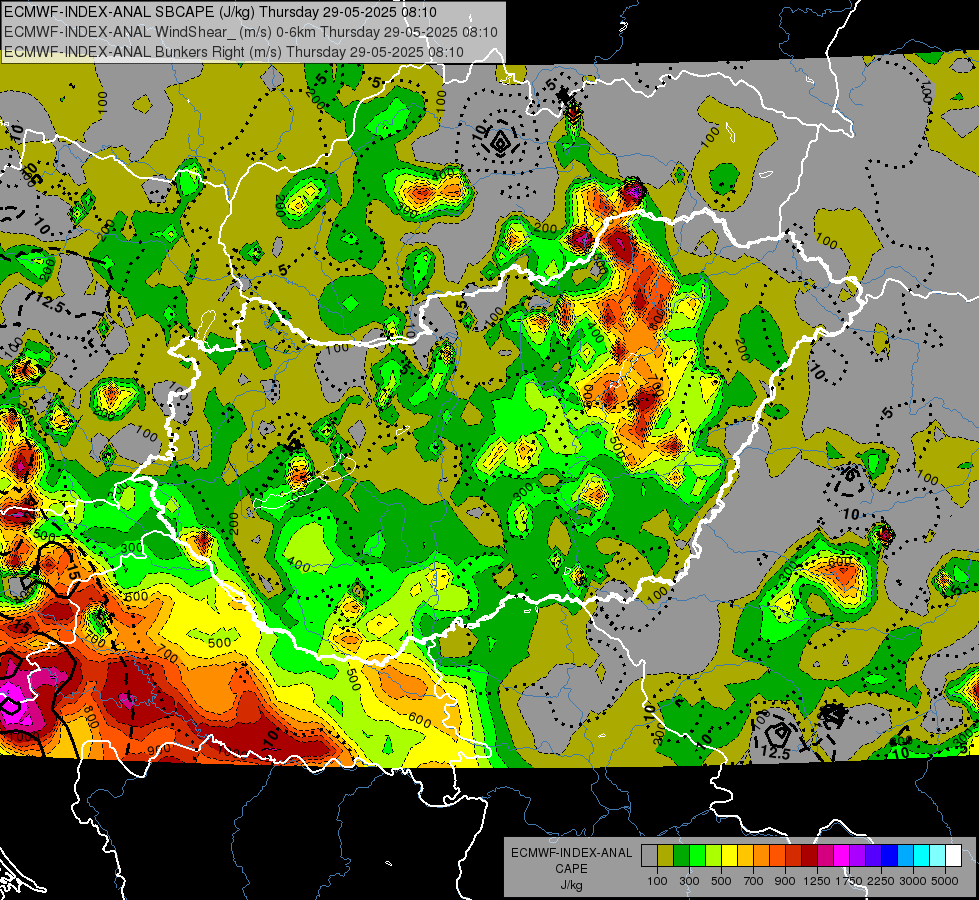This screenshot has height=900, width=979.
Task: Click the 100 value on the legend scale
Action: (657, 881)
